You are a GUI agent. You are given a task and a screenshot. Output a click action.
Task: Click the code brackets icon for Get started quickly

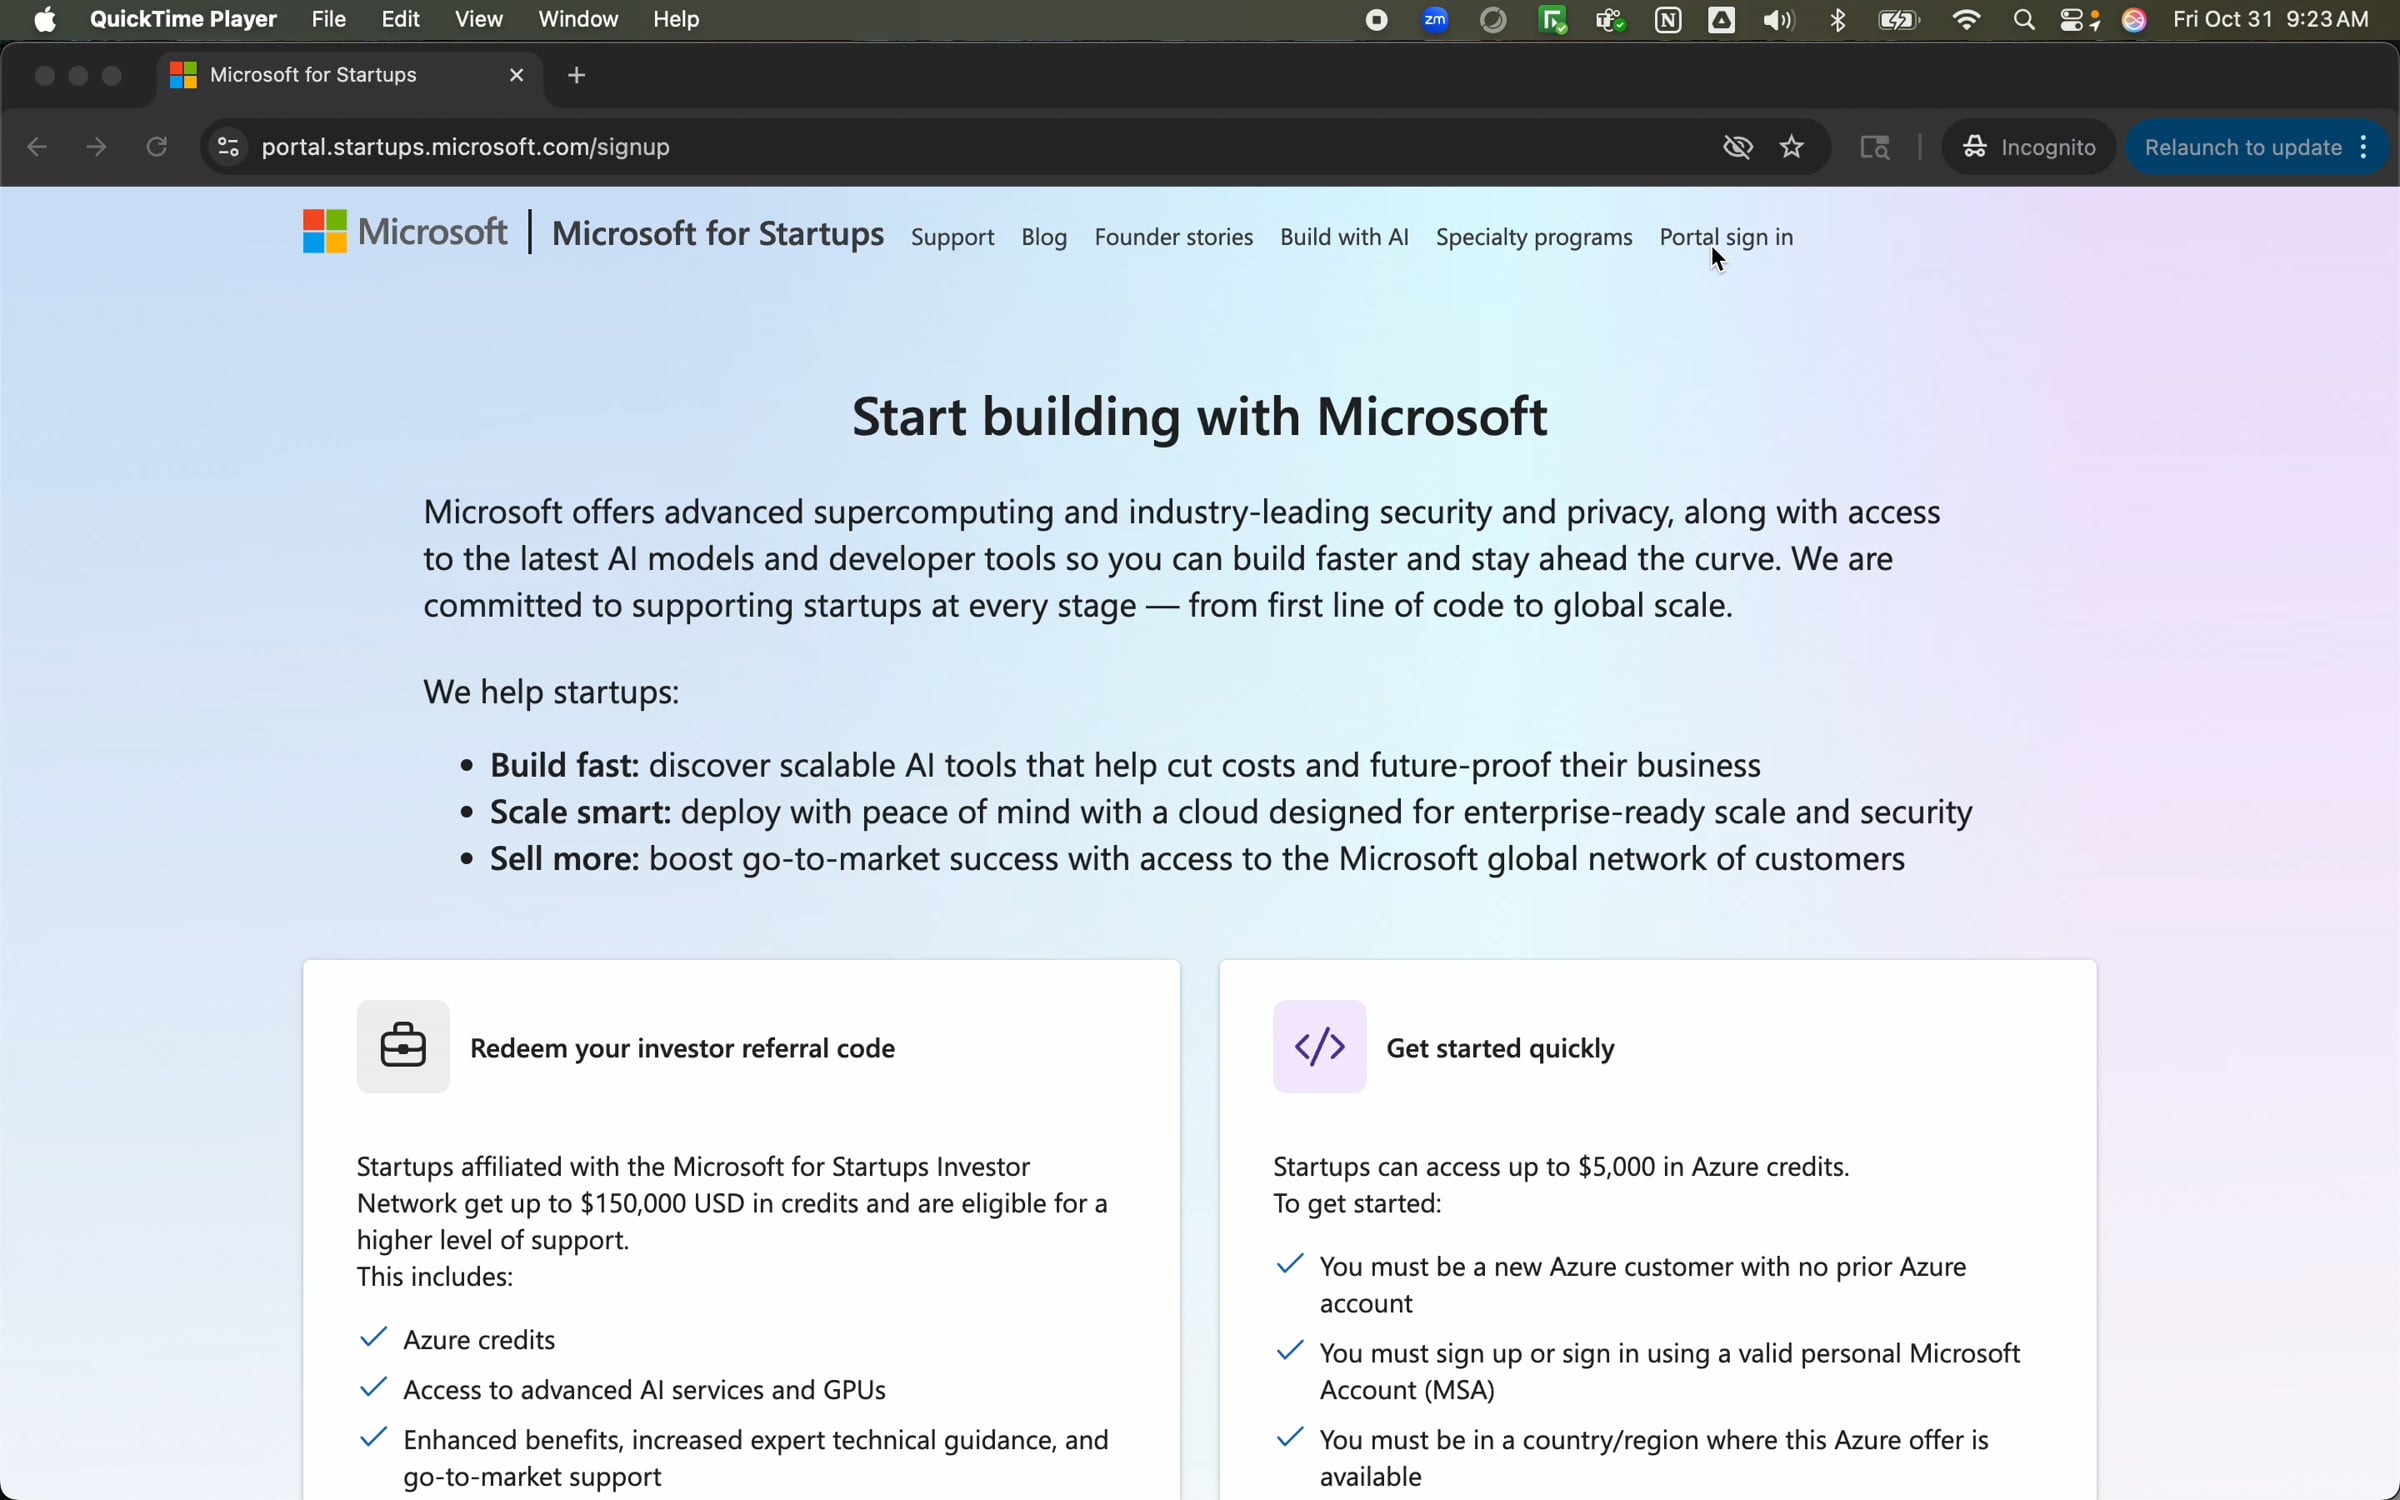(1319, 1046)
